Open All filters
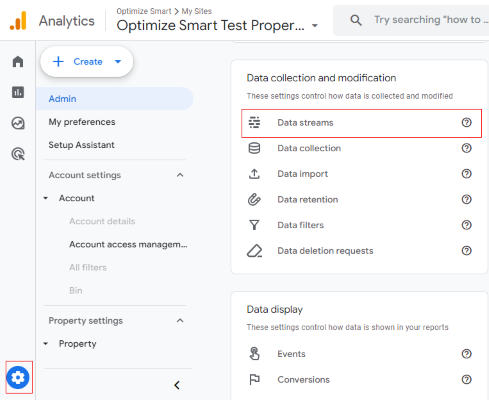Screen dimensions: 489x400 point(88,267)
